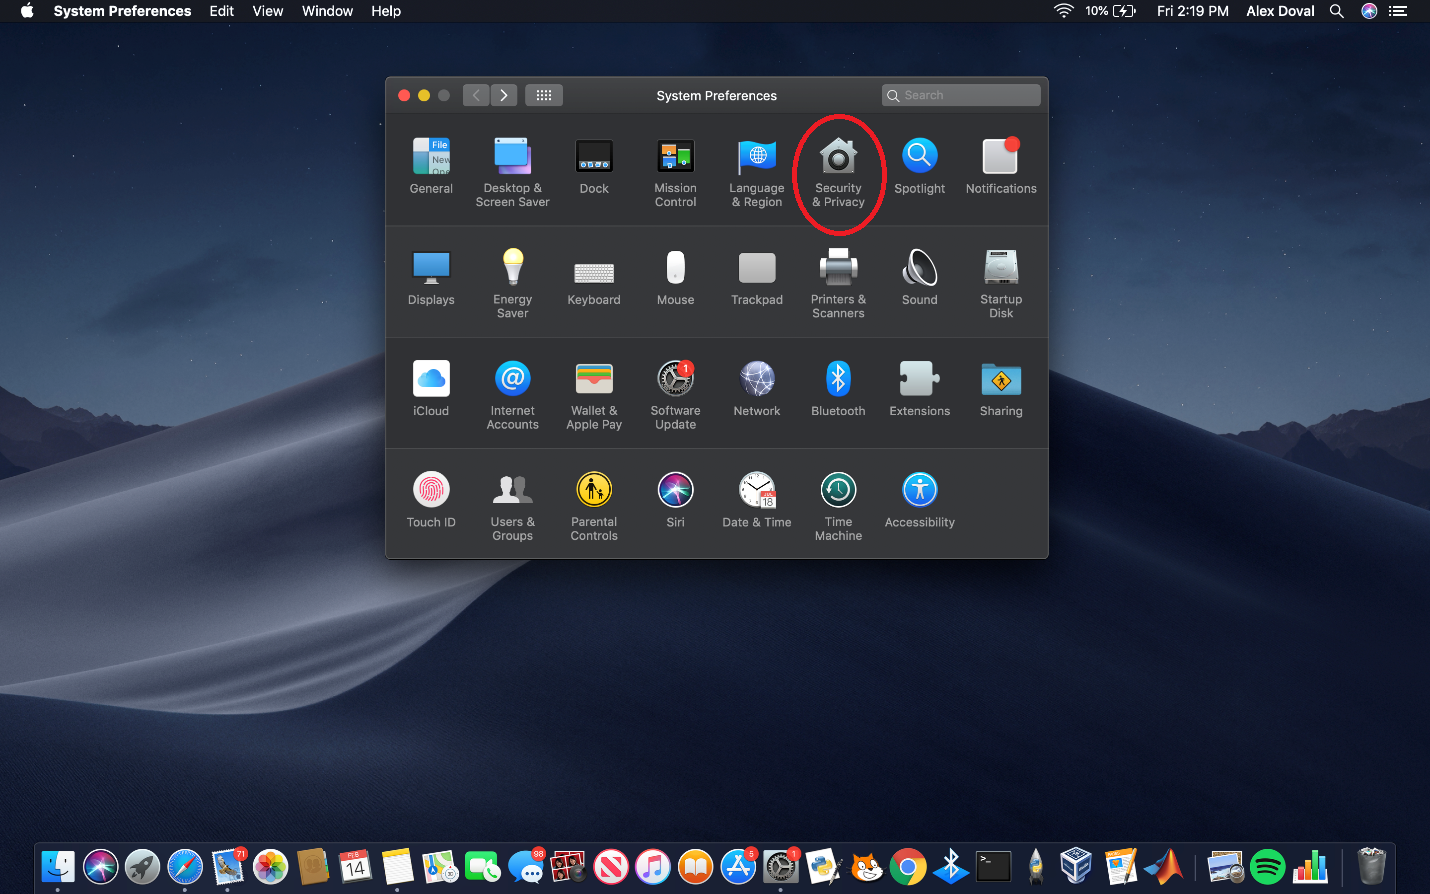Open Bluetooth preference pane in window

pyautogui.click(x=838, y=388)
